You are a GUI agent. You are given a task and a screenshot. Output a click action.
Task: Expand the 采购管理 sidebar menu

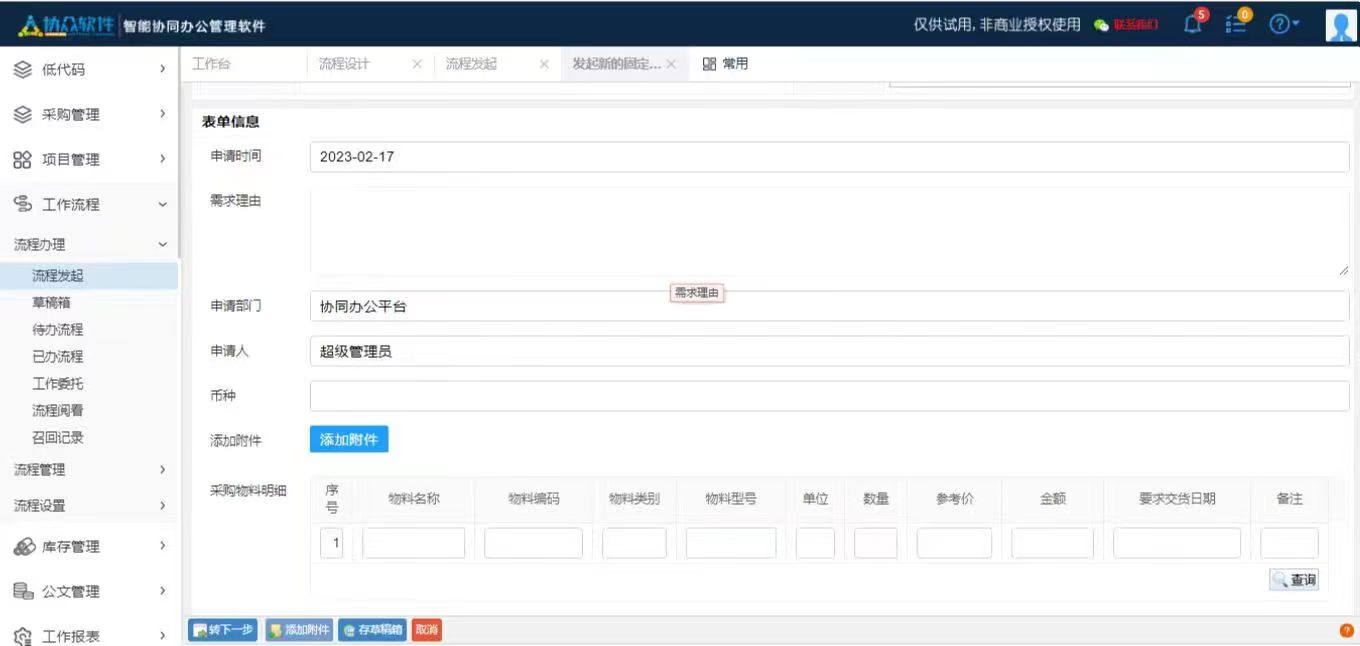click(x=90, y=114)
